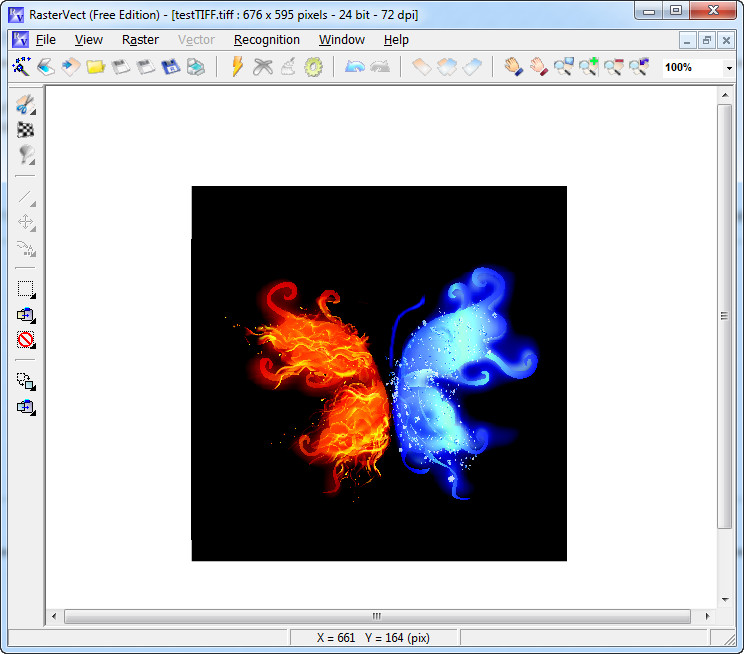Select the hand tool with red cuff

point(539,67)
